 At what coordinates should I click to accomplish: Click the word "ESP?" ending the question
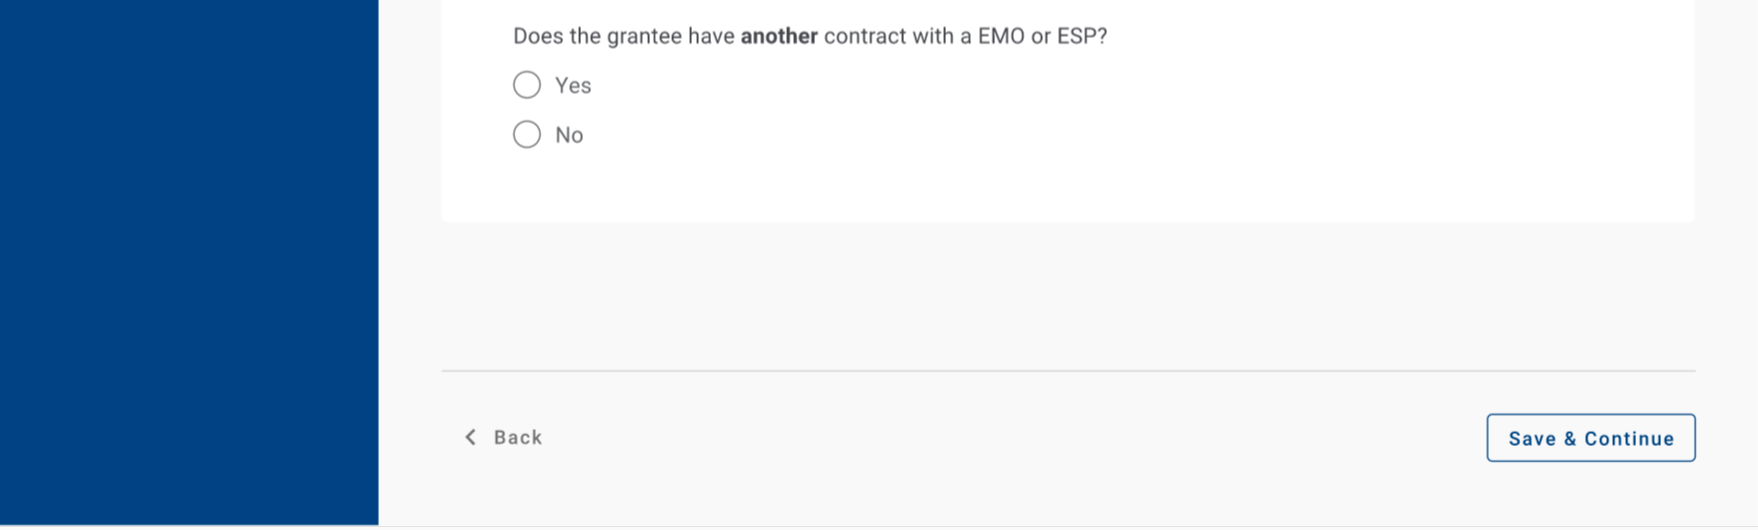point(1082,36)
